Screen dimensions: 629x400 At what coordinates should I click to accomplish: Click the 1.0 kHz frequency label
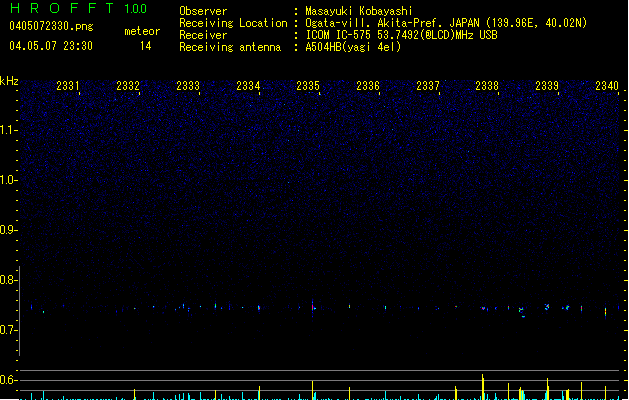click(x=8, y=180)
